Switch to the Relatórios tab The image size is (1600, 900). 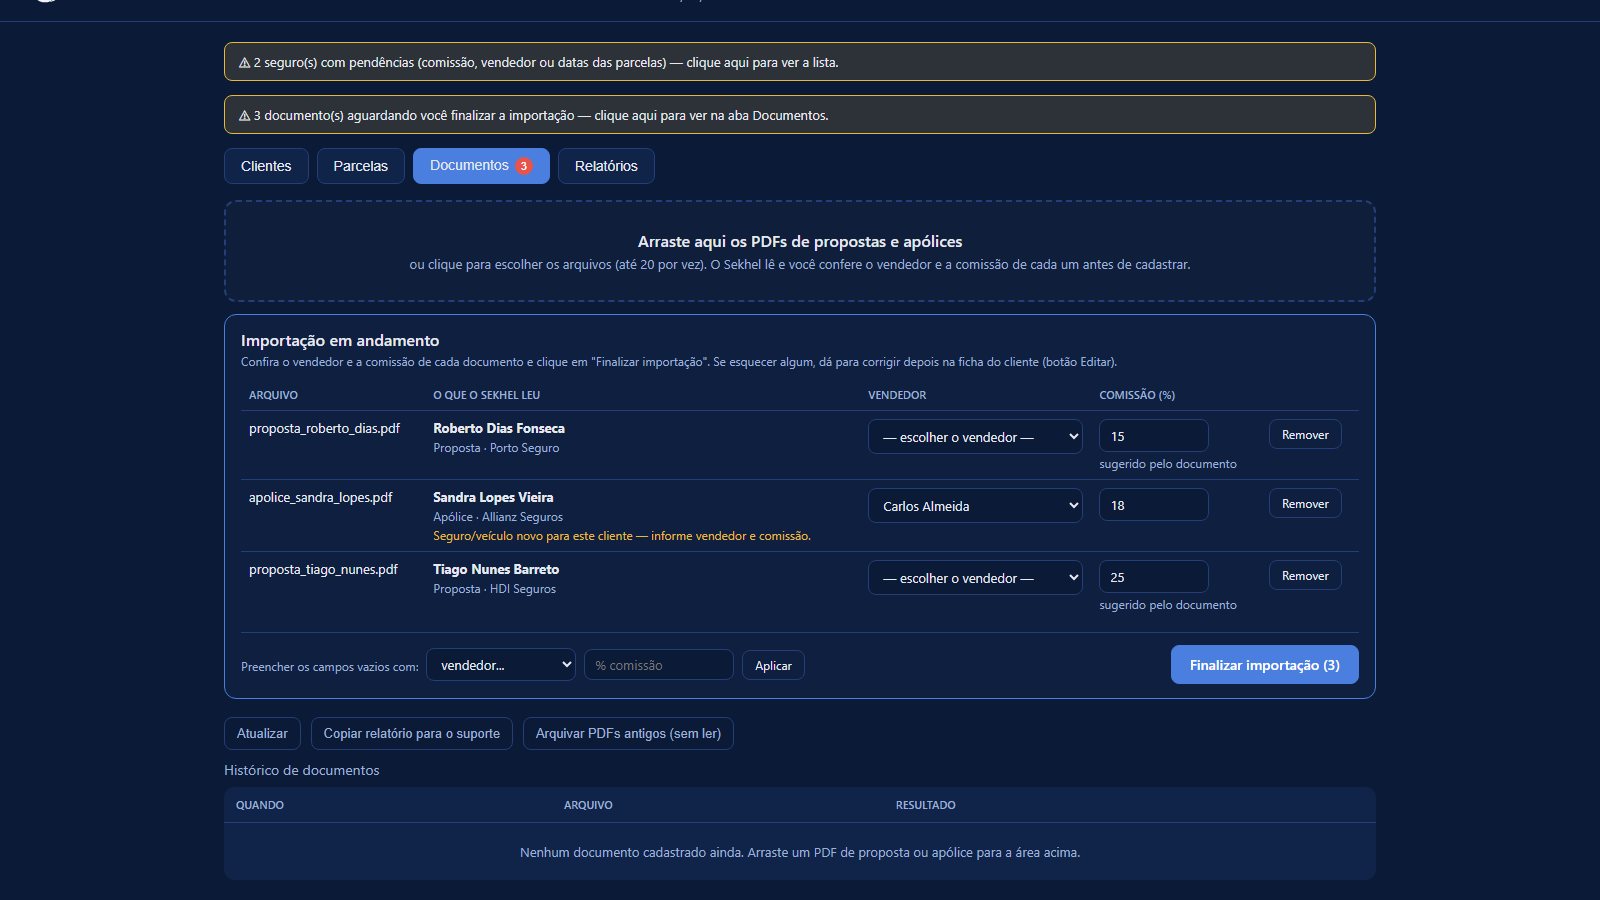click(x=606, y=166)
